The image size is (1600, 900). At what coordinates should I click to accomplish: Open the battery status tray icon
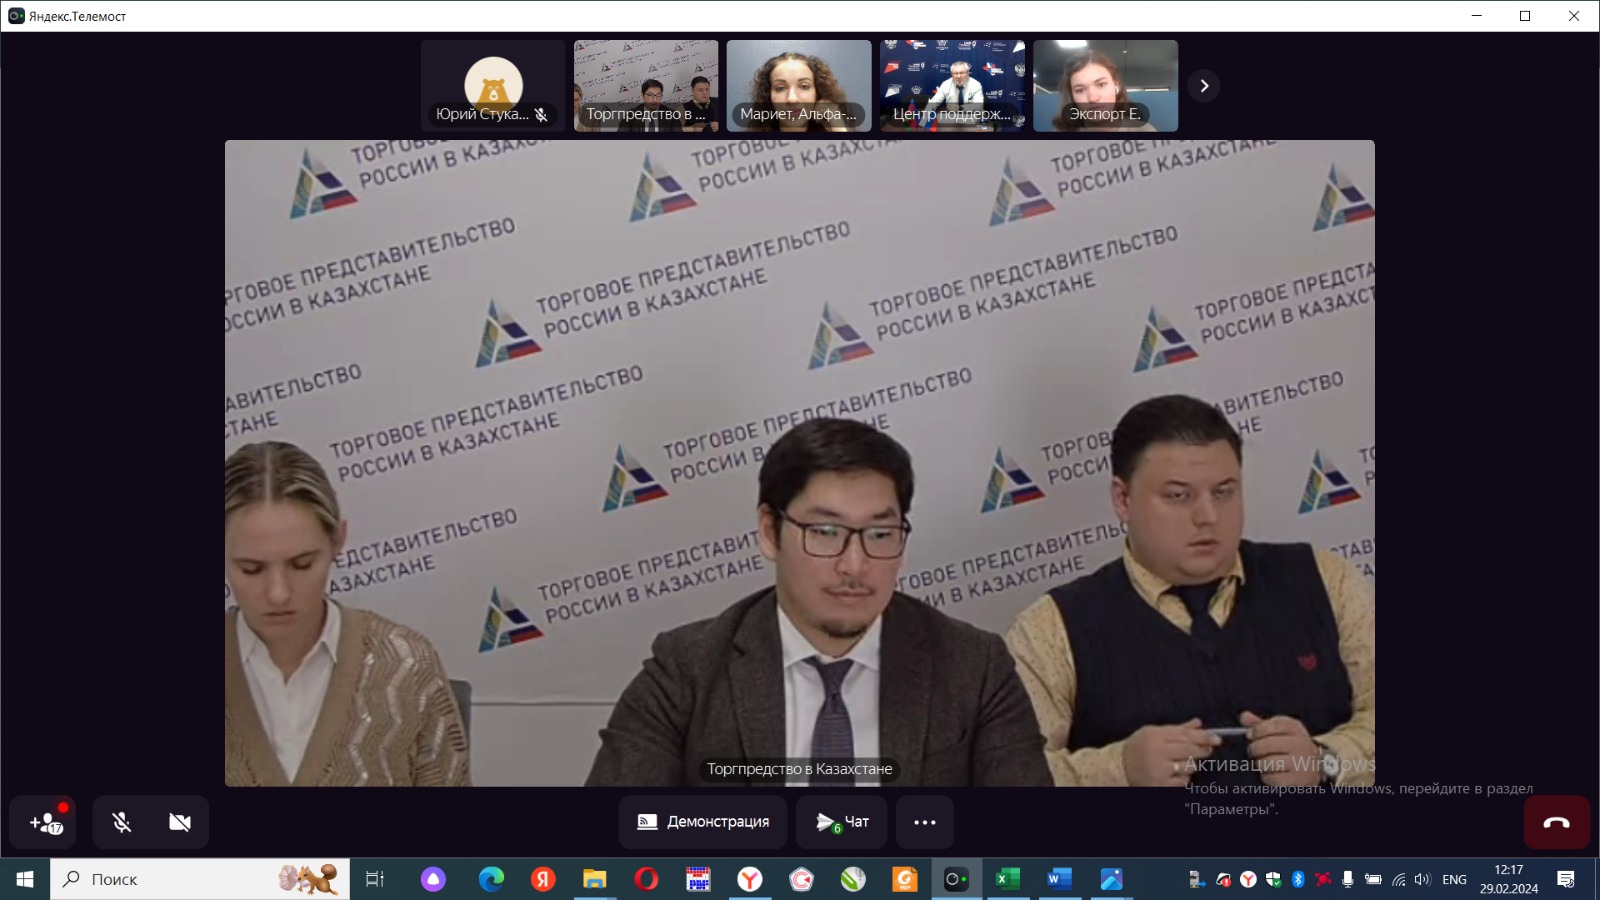coord(1373,879)
